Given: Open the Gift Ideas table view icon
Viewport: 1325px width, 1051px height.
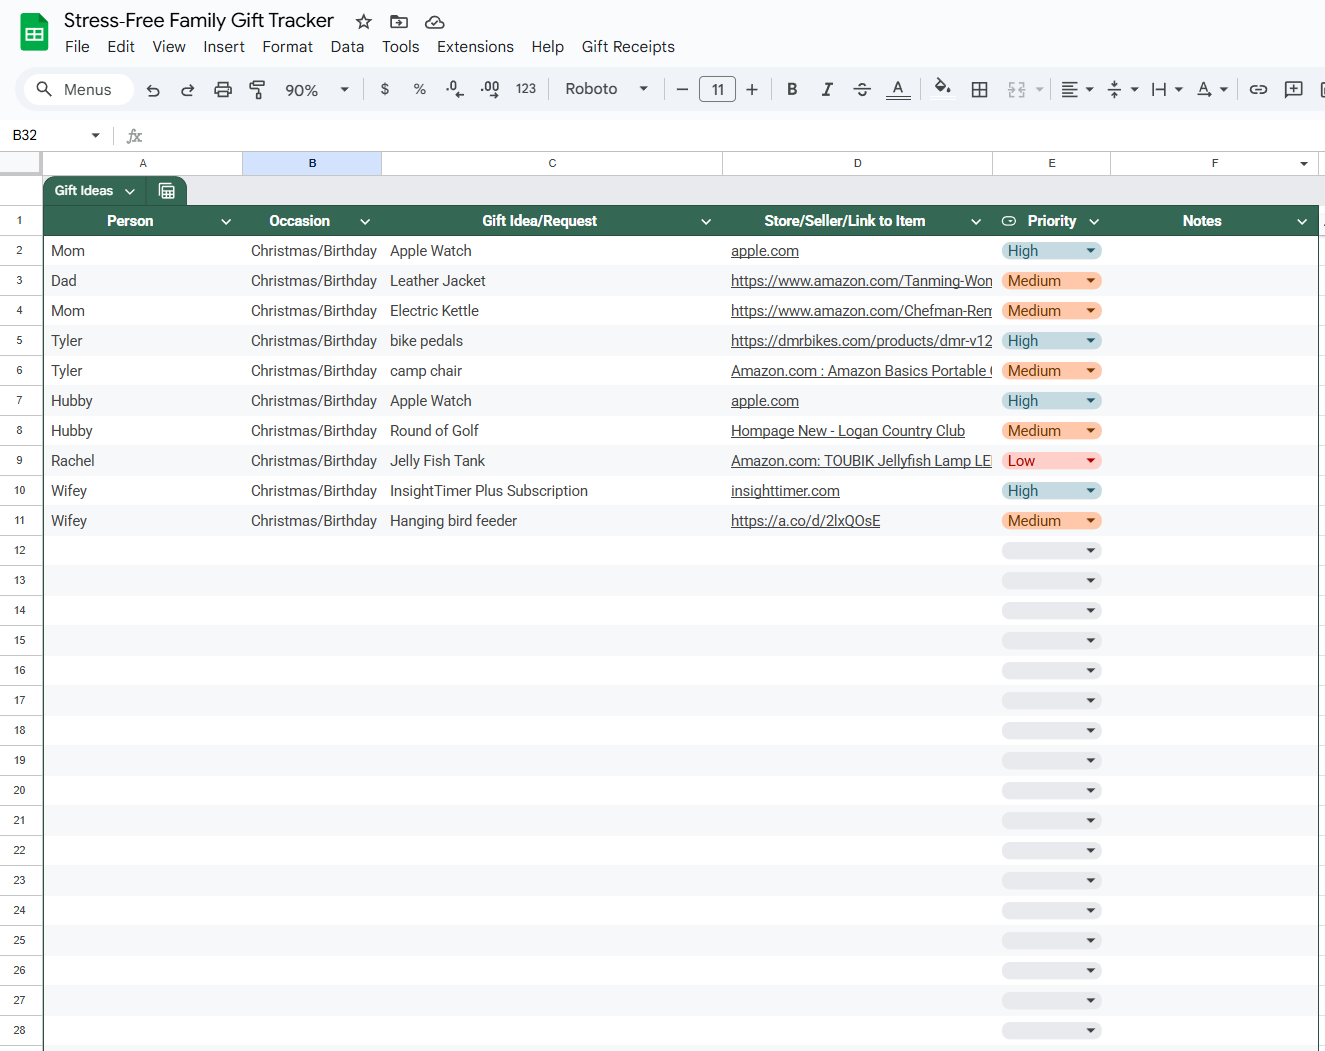Looking at the screenshot, I should [167, 191].
